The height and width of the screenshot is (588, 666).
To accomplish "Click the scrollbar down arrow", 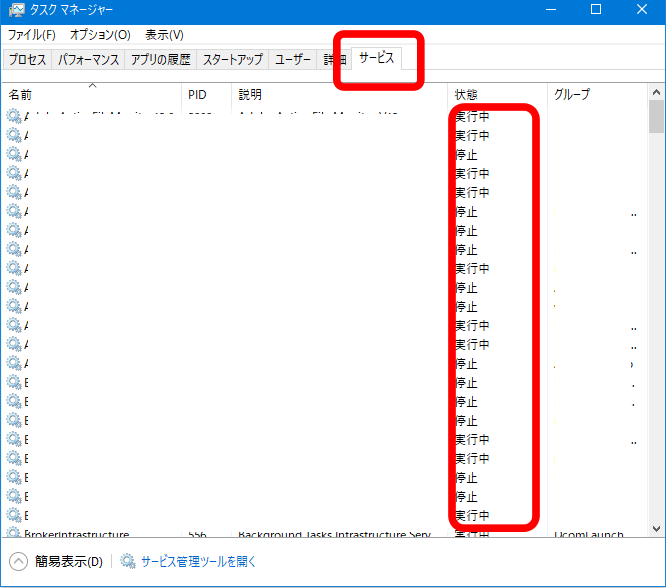I will (656, 529).
